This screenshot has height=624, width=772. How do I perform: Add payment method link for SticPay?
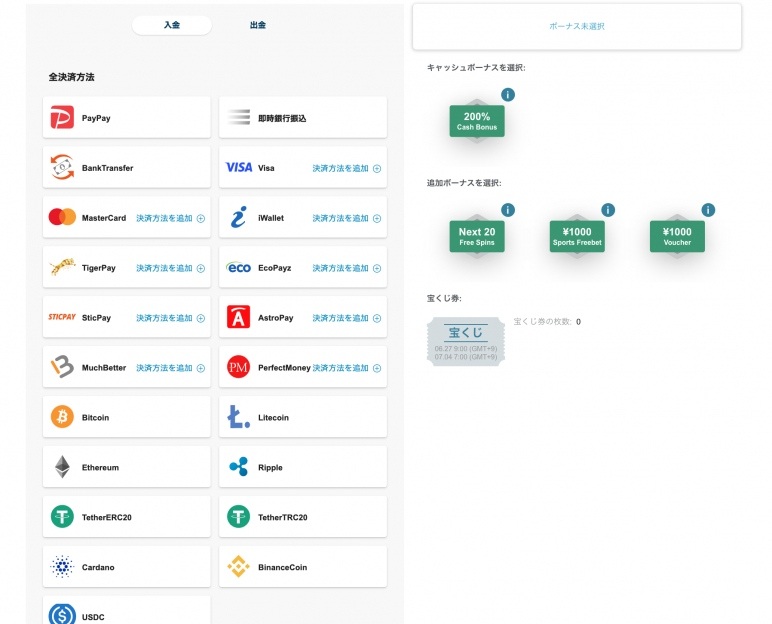pos(170,318)
